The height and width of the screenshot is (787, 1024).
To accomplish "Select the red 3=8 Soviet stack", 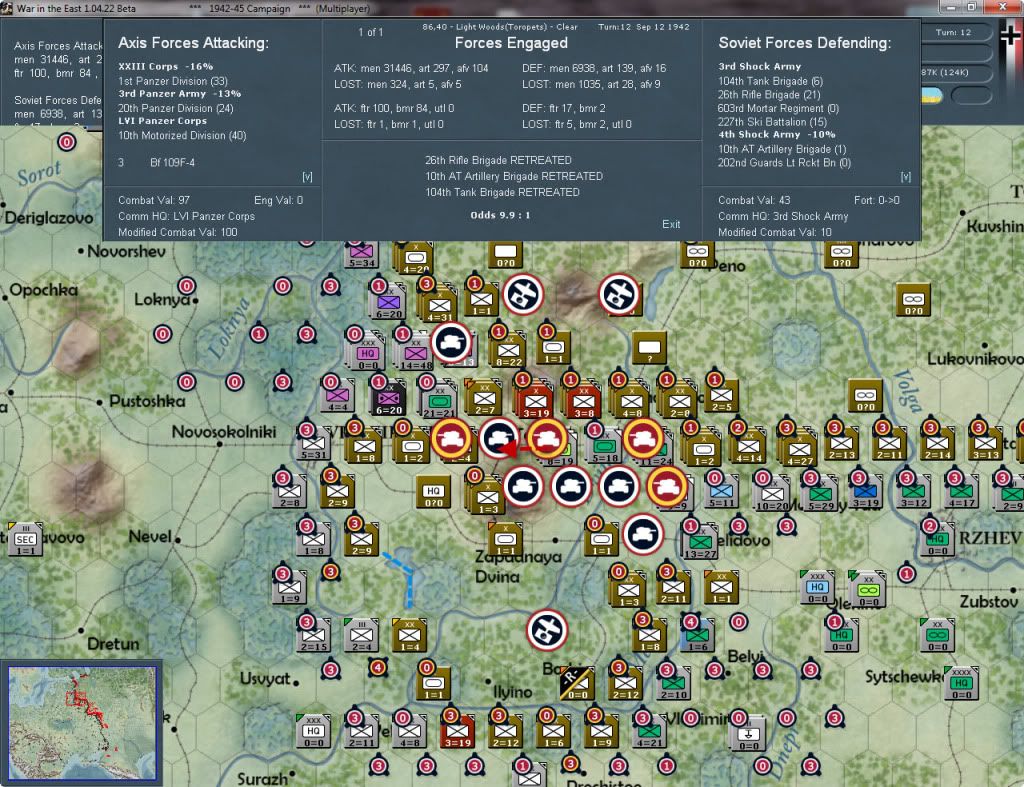I will pos(584,400).
